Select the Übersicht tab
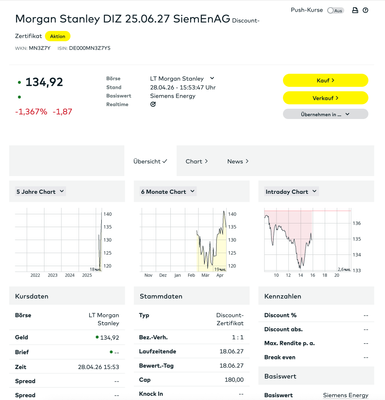This screenshot has width=385, height=400. 150,161
